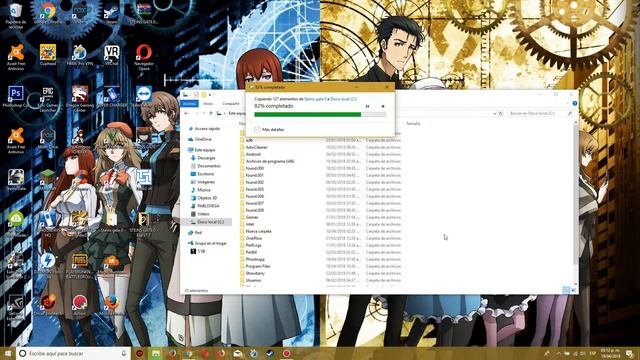This screenshot has height=360, width=640.
Task: Open the Windows Start menu
Action: (7, 353)
